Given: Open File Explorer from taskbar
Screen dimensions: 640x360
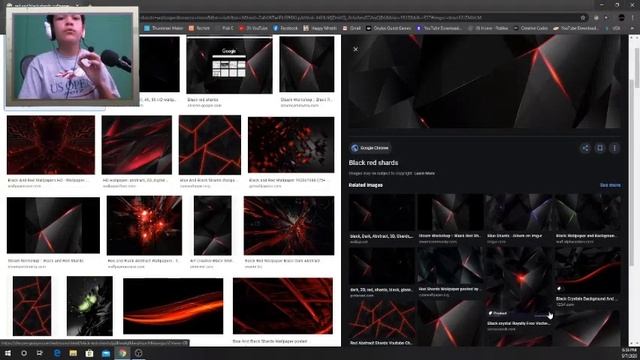Looking at the screenshot, I should click(x=73, y=353).
